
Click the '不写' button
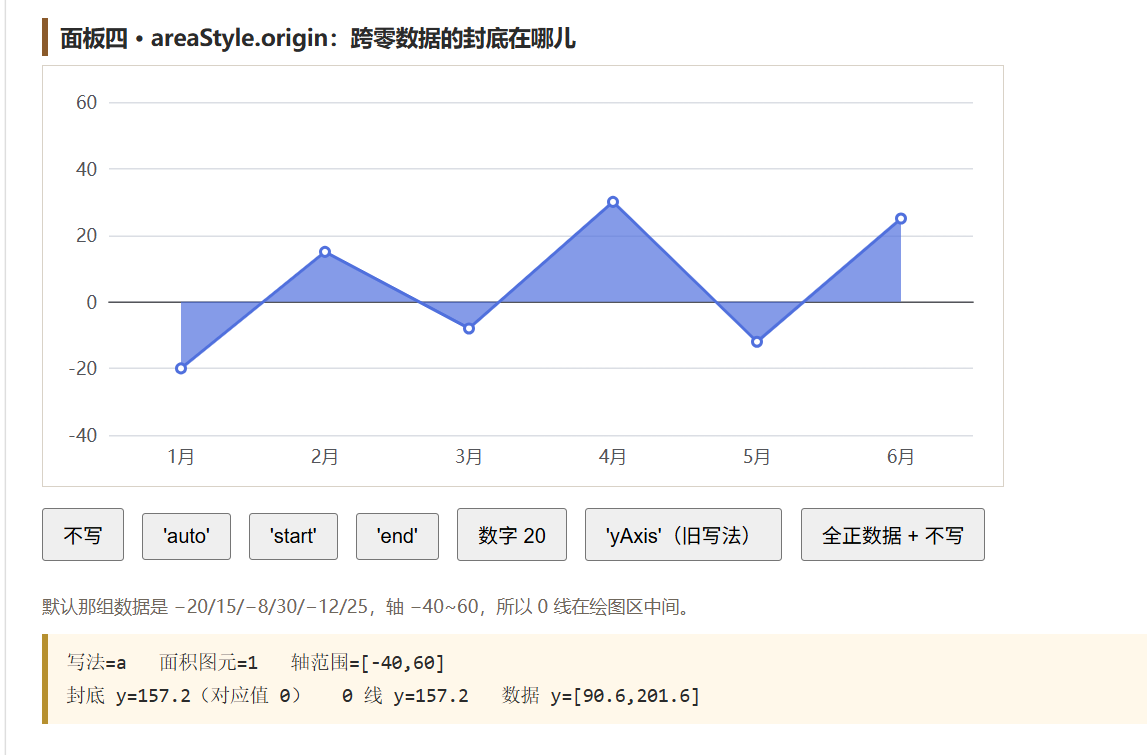click(x=83, y=535)
